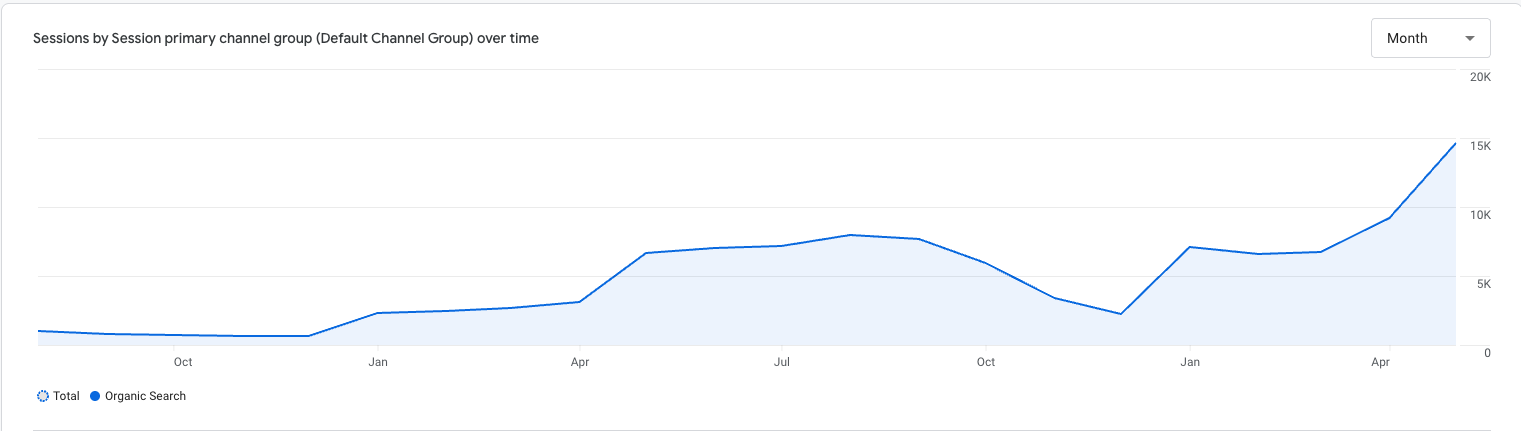
Task: Click the dropdown arrow next to Month
Action: pyautogui.click(x=1469, y=38)
